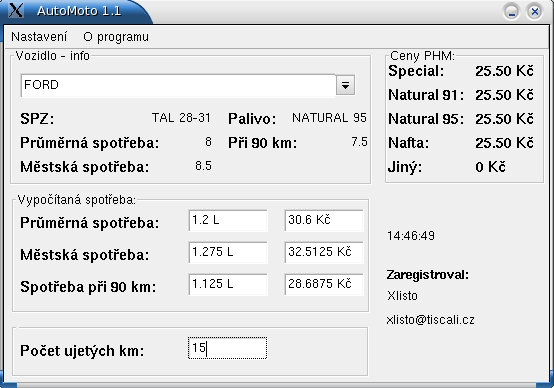The height and width of the screenshot is (388, 554).
Task: Select the Palivo: label
Action: tap(252, 119)
